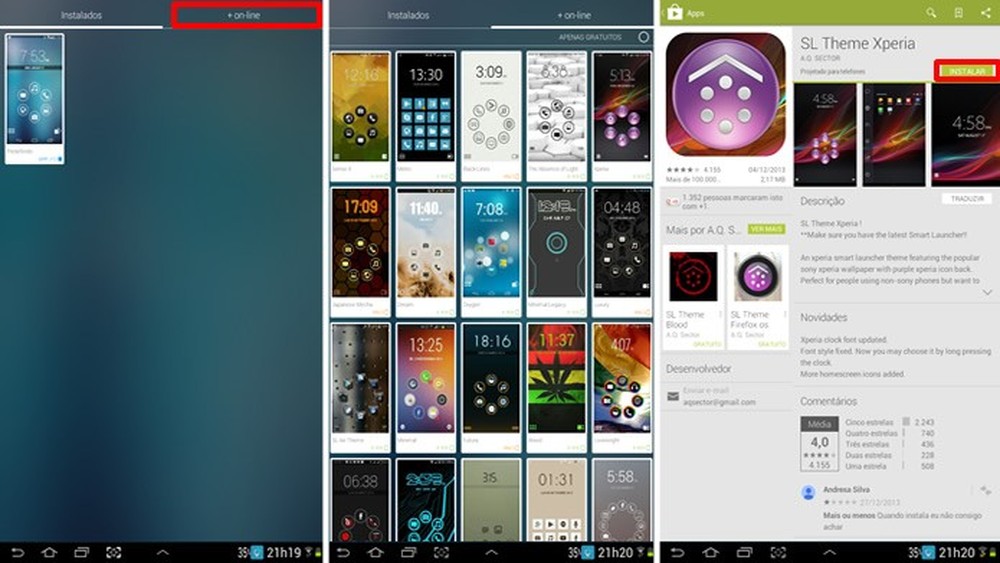The height and width of the screenshot is (563, 1000).
Task: Tap the home icon in the left screen's navigation bar
Action: [49, 552]
